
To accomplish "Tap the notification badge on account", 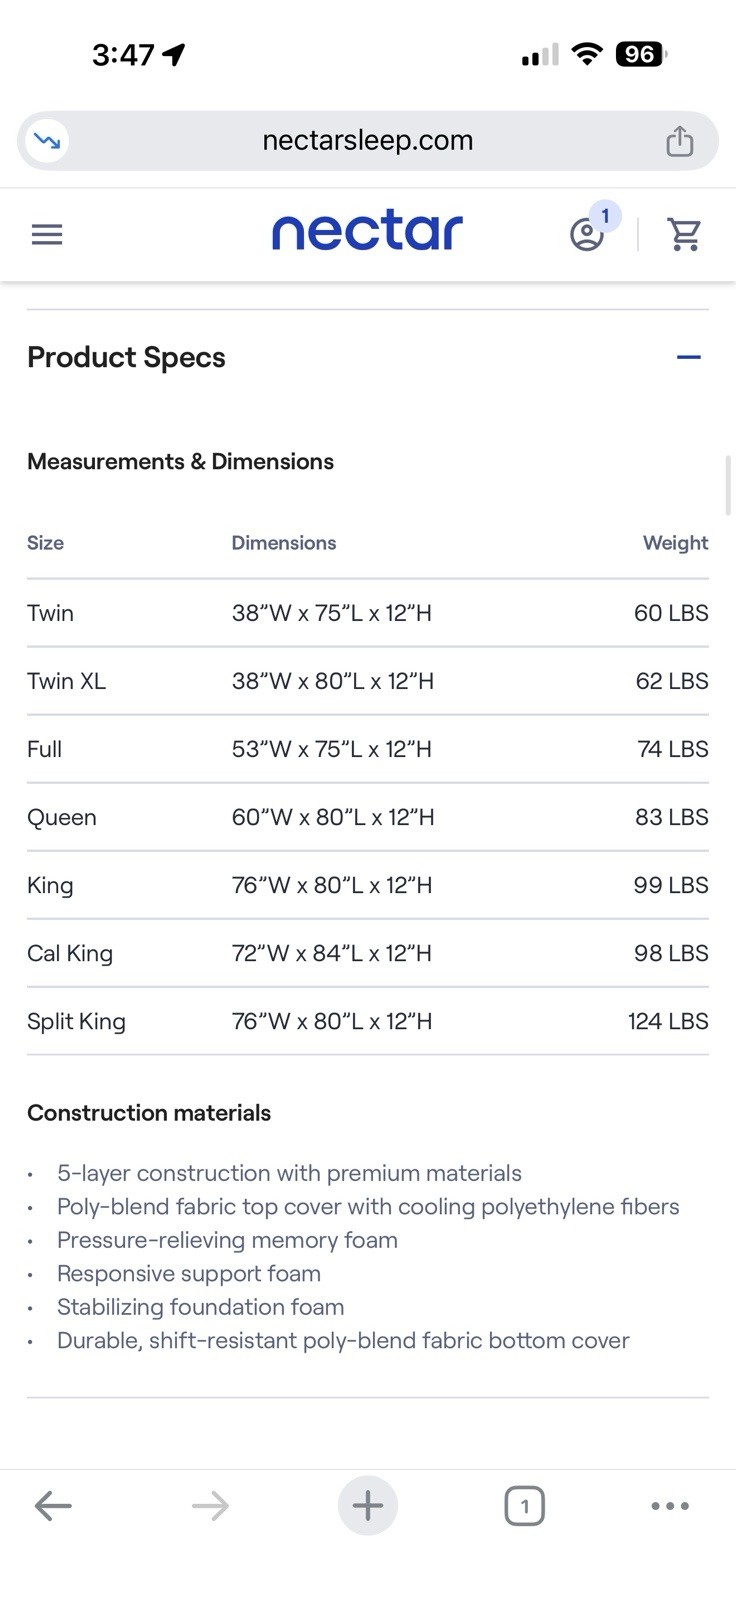I will click(605, 216).
